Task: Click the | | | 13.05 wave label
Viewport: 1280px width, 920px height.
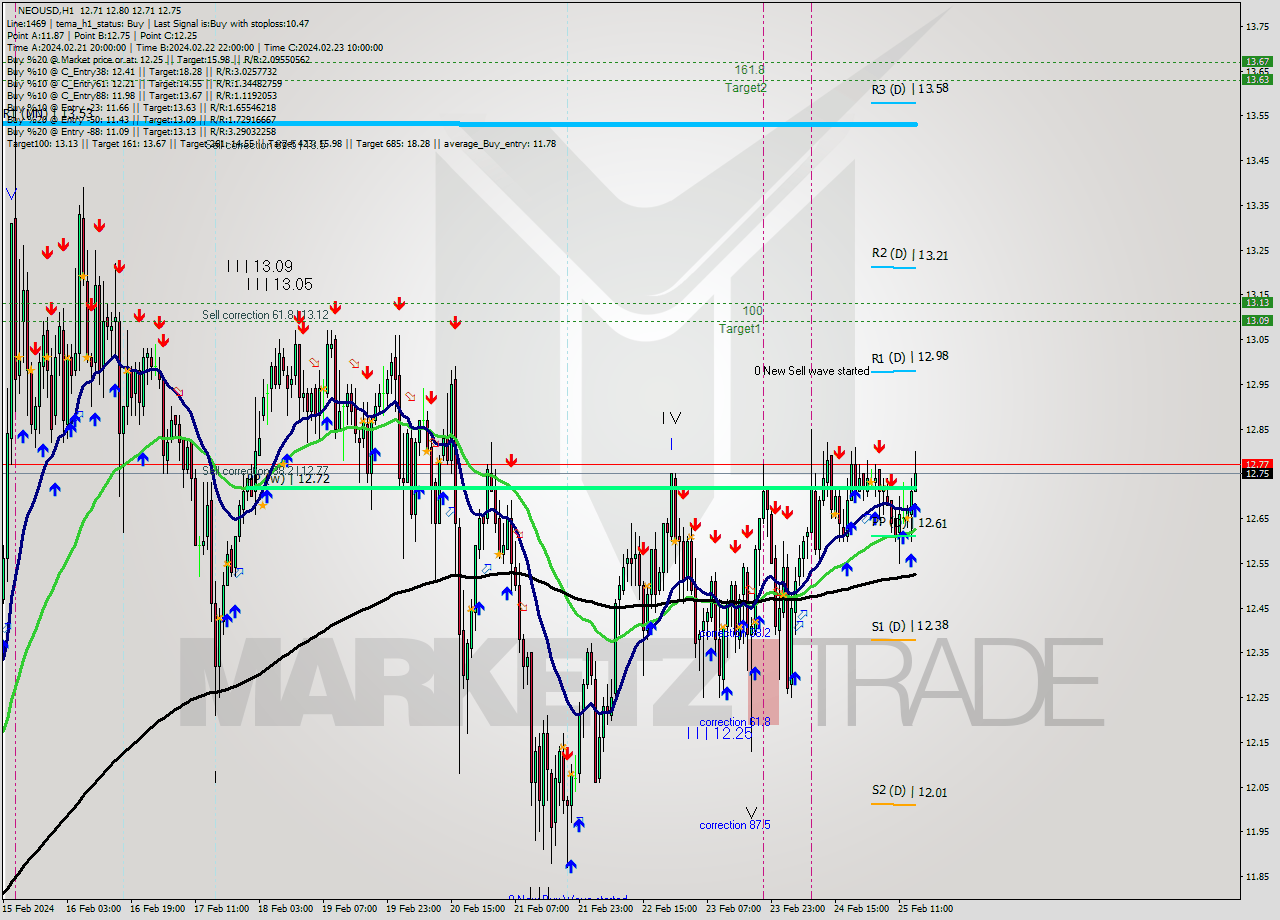Action: [x=279, y=284]
